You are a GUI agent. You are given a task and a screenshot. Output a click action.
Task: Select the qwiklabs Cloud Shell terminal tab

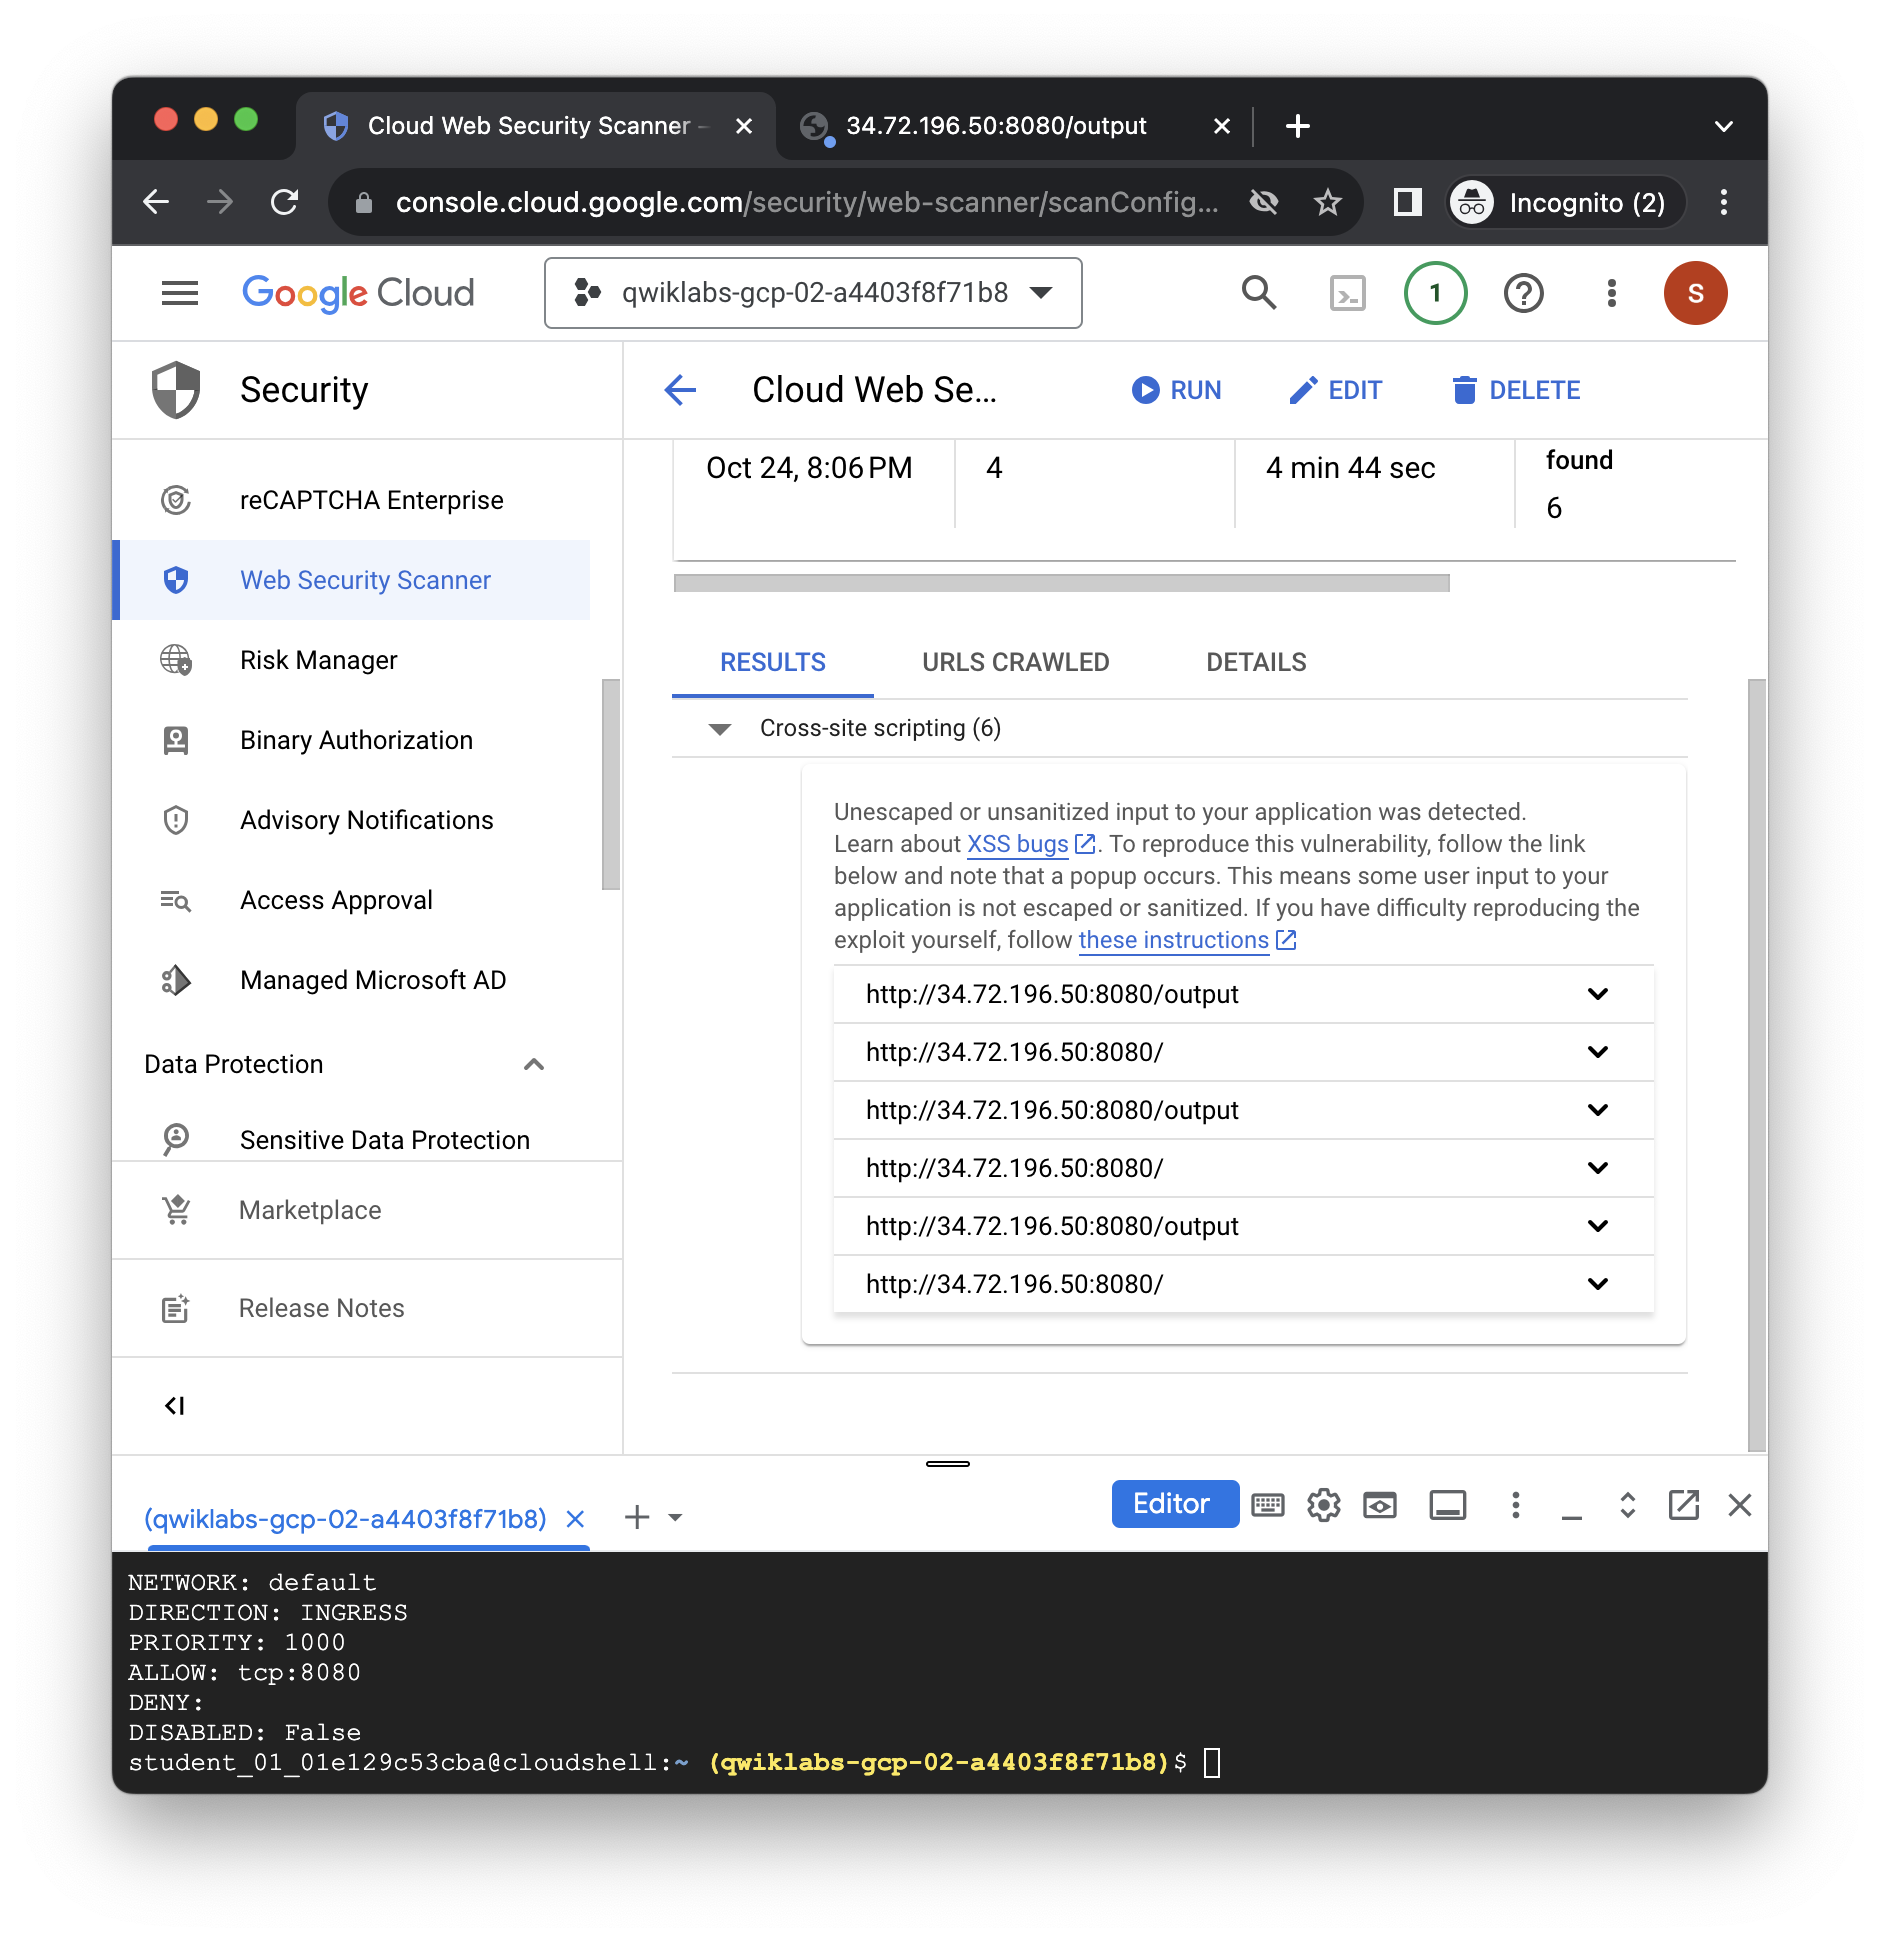click(x=345, y=1519)
